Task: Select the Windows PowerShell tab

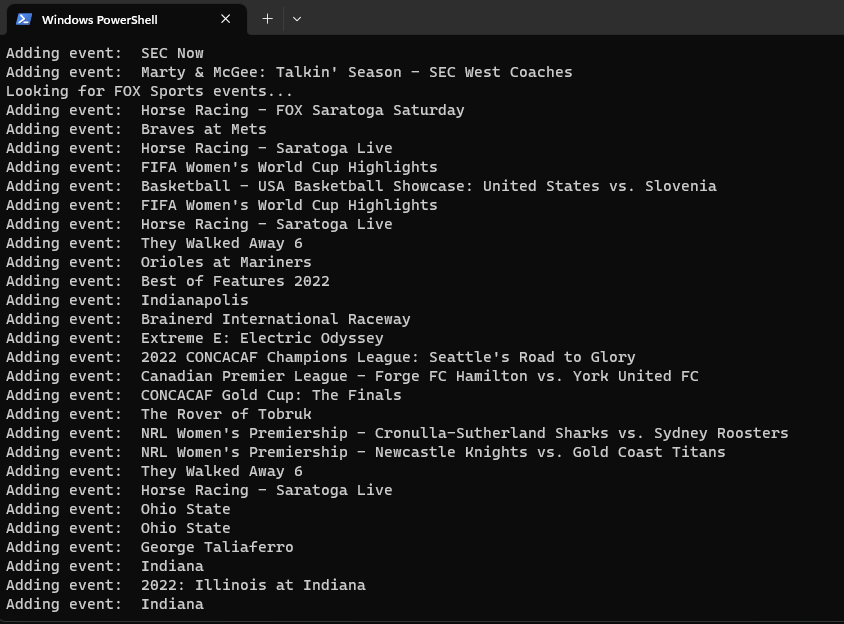Action: click(x=110, y=19)
